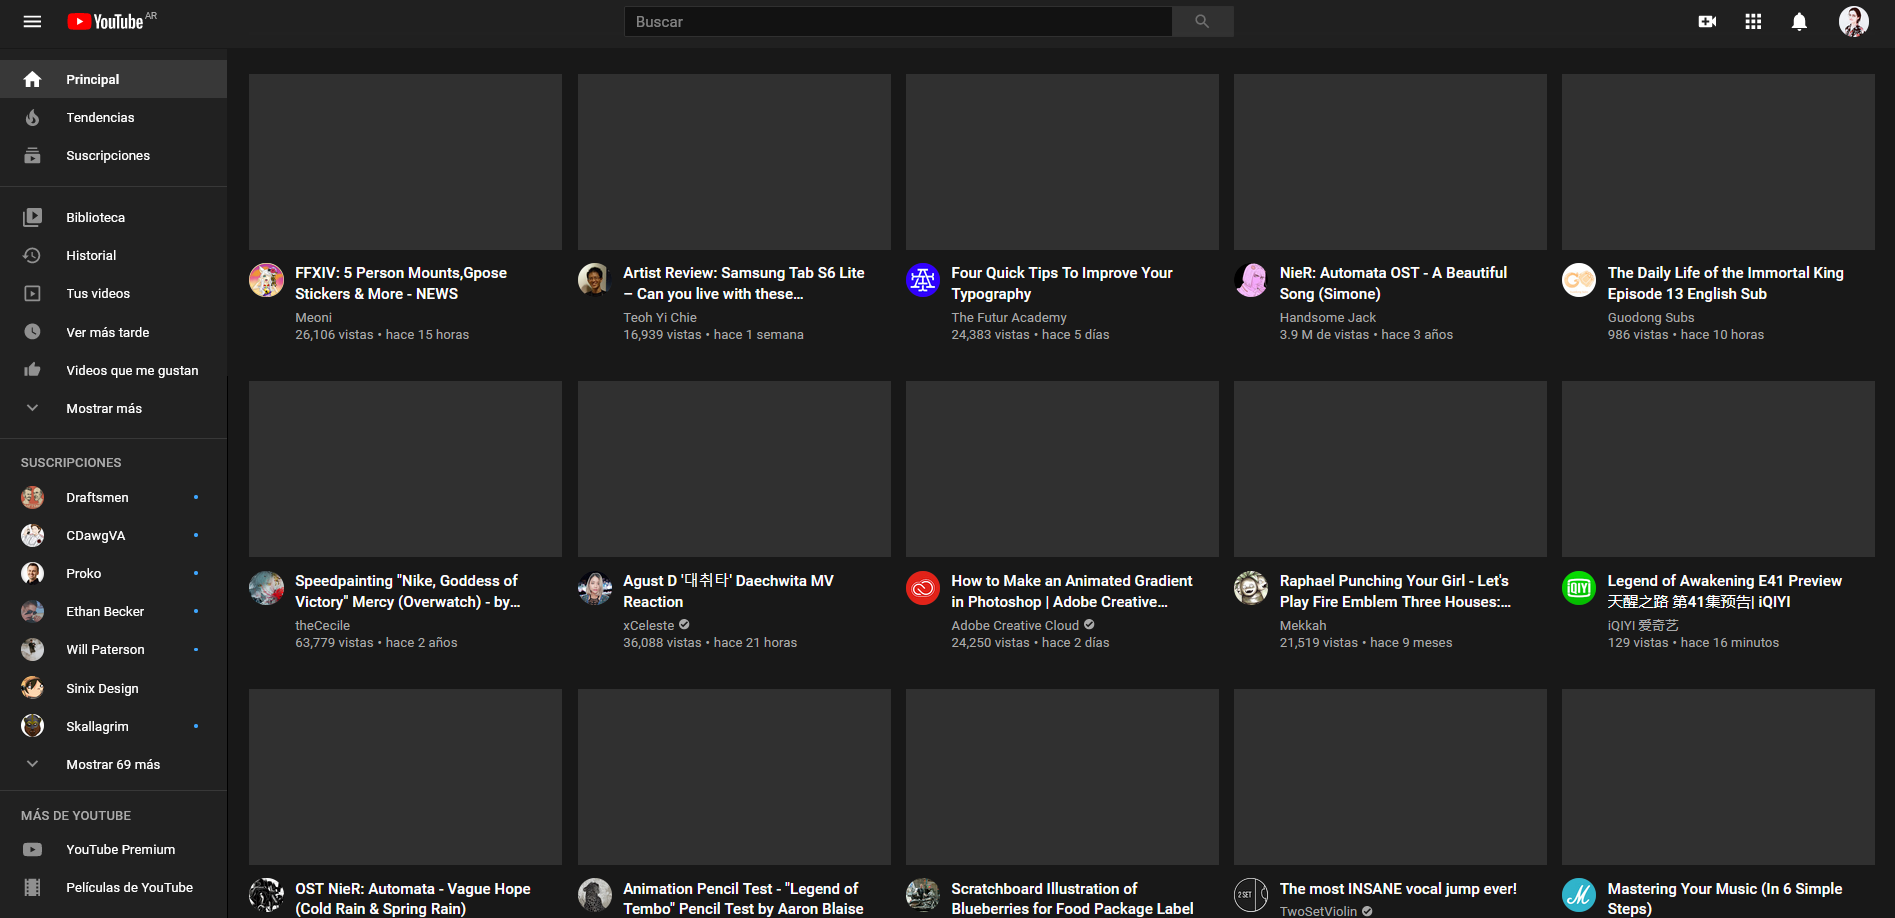Open How to Make an Animated Gradient title
This screenshot has width=1895, height=918.
(x=1072, y=591)
